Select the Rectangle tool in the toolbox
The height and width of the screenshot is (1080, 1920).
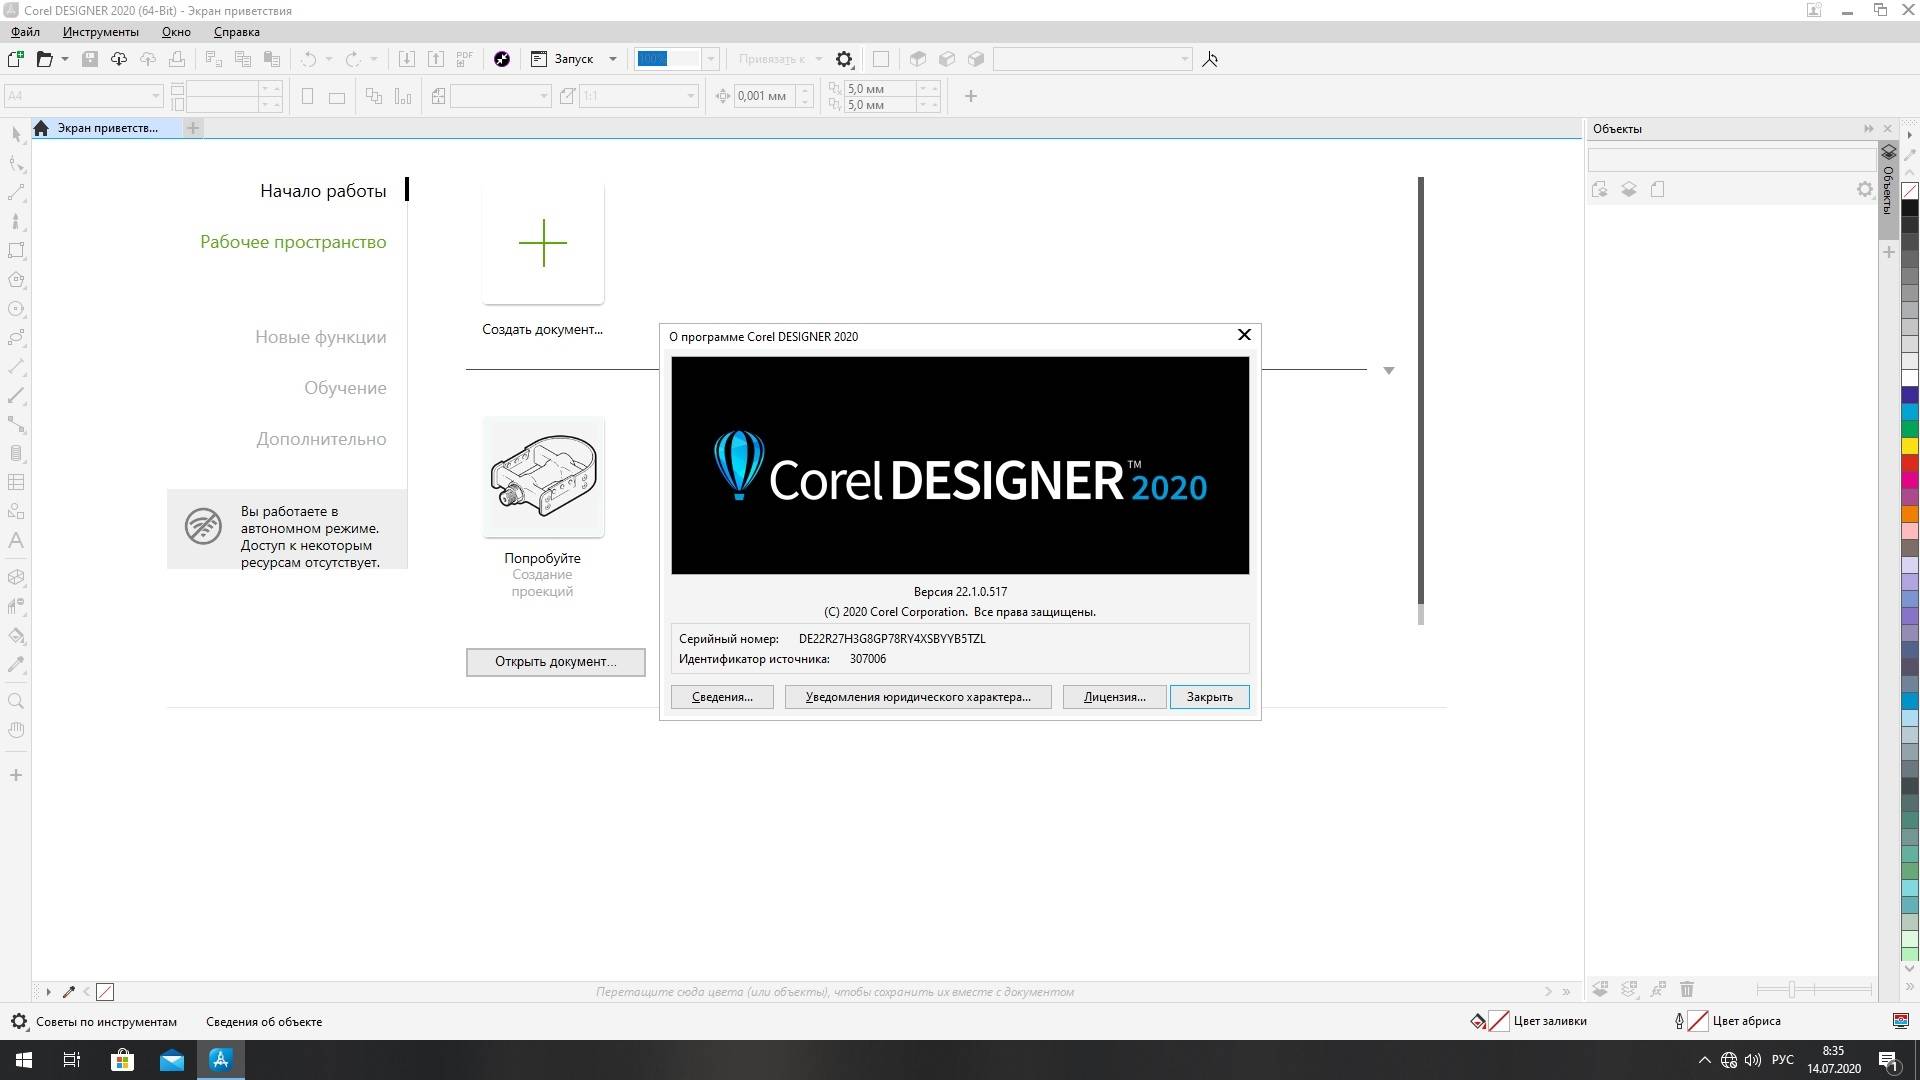16,251
